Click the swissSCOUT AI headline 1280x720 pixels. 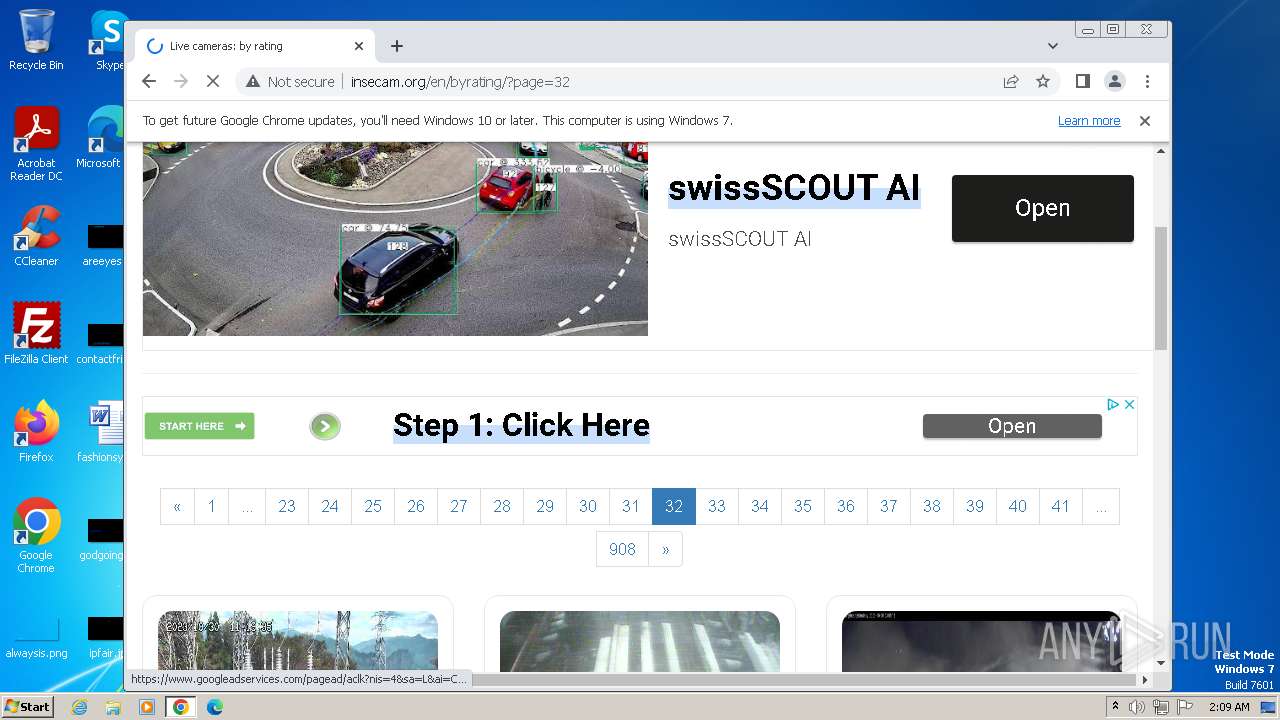point(794,188)
